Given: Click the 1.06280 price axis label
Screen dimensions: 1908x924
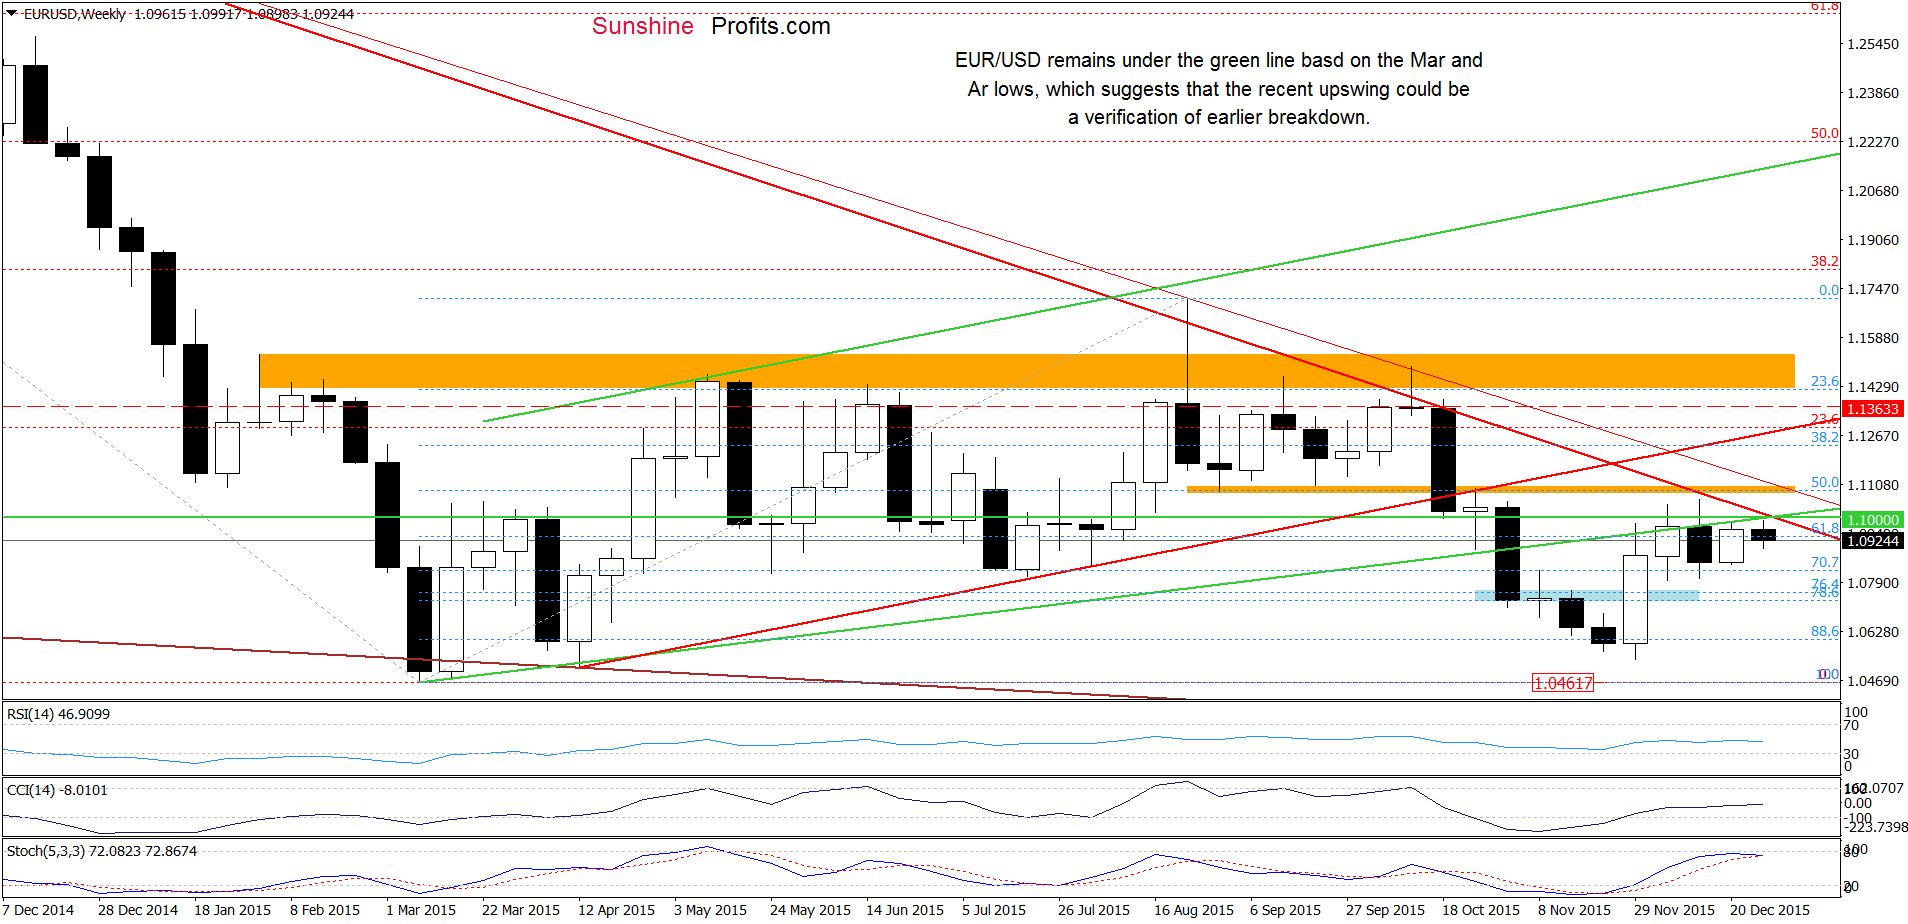Looking at the screenshot, I should point(1873,632).
